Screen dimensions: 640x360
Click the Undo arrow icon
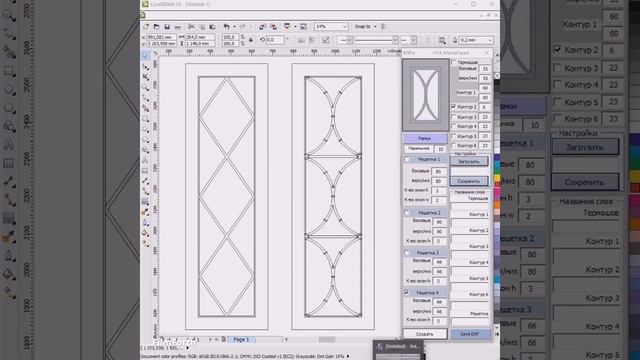(x=226, y=27)
